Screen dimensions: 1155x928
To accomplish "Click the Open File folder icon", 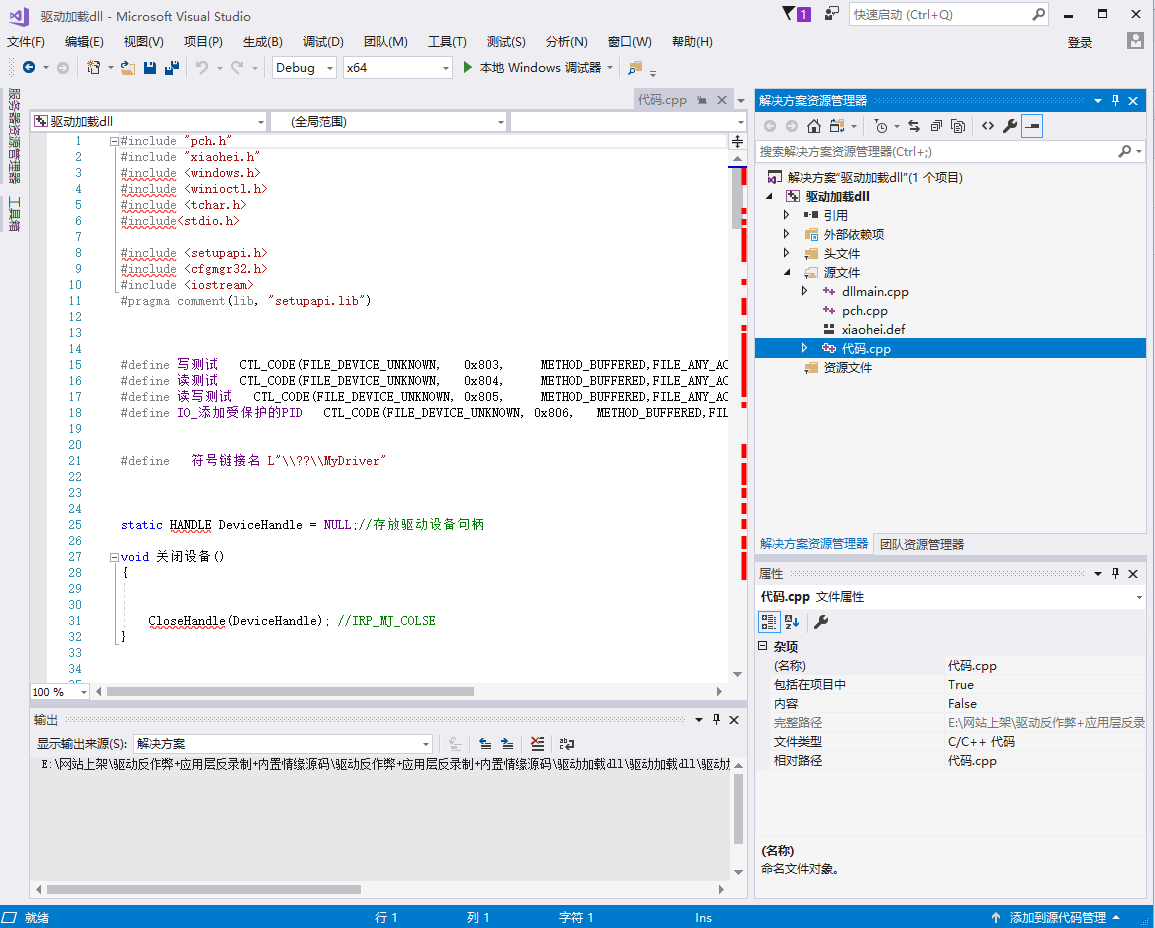I will (127, 68).
